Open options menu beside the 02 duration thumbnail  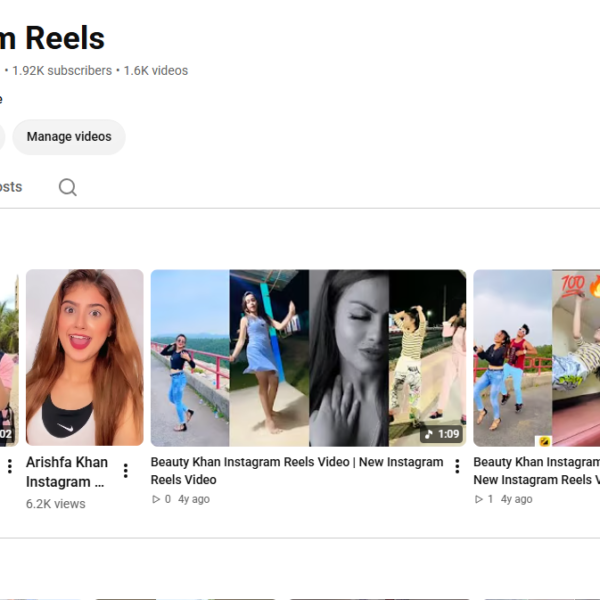(x=10, y=466)
